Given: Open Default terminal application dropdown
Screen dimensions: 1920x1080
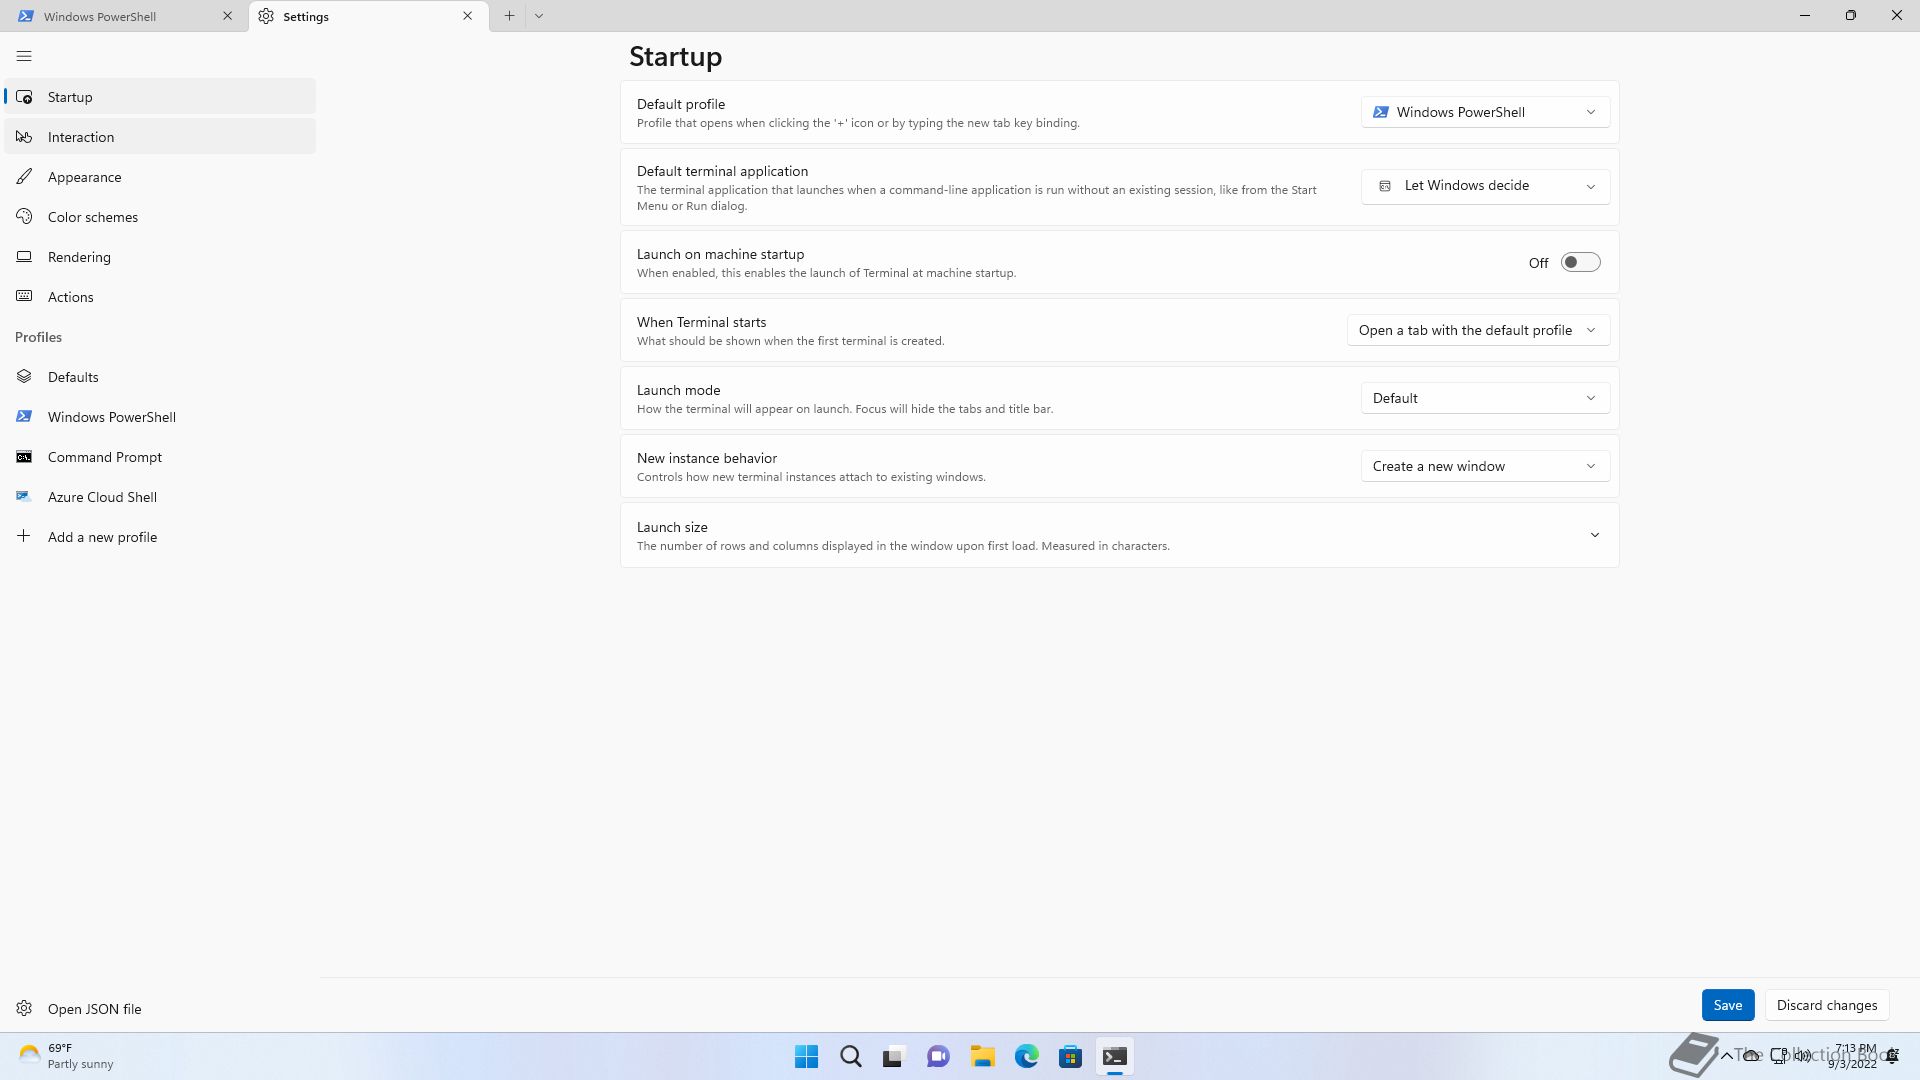Looking at the screenshot, I should [1485, 186].
